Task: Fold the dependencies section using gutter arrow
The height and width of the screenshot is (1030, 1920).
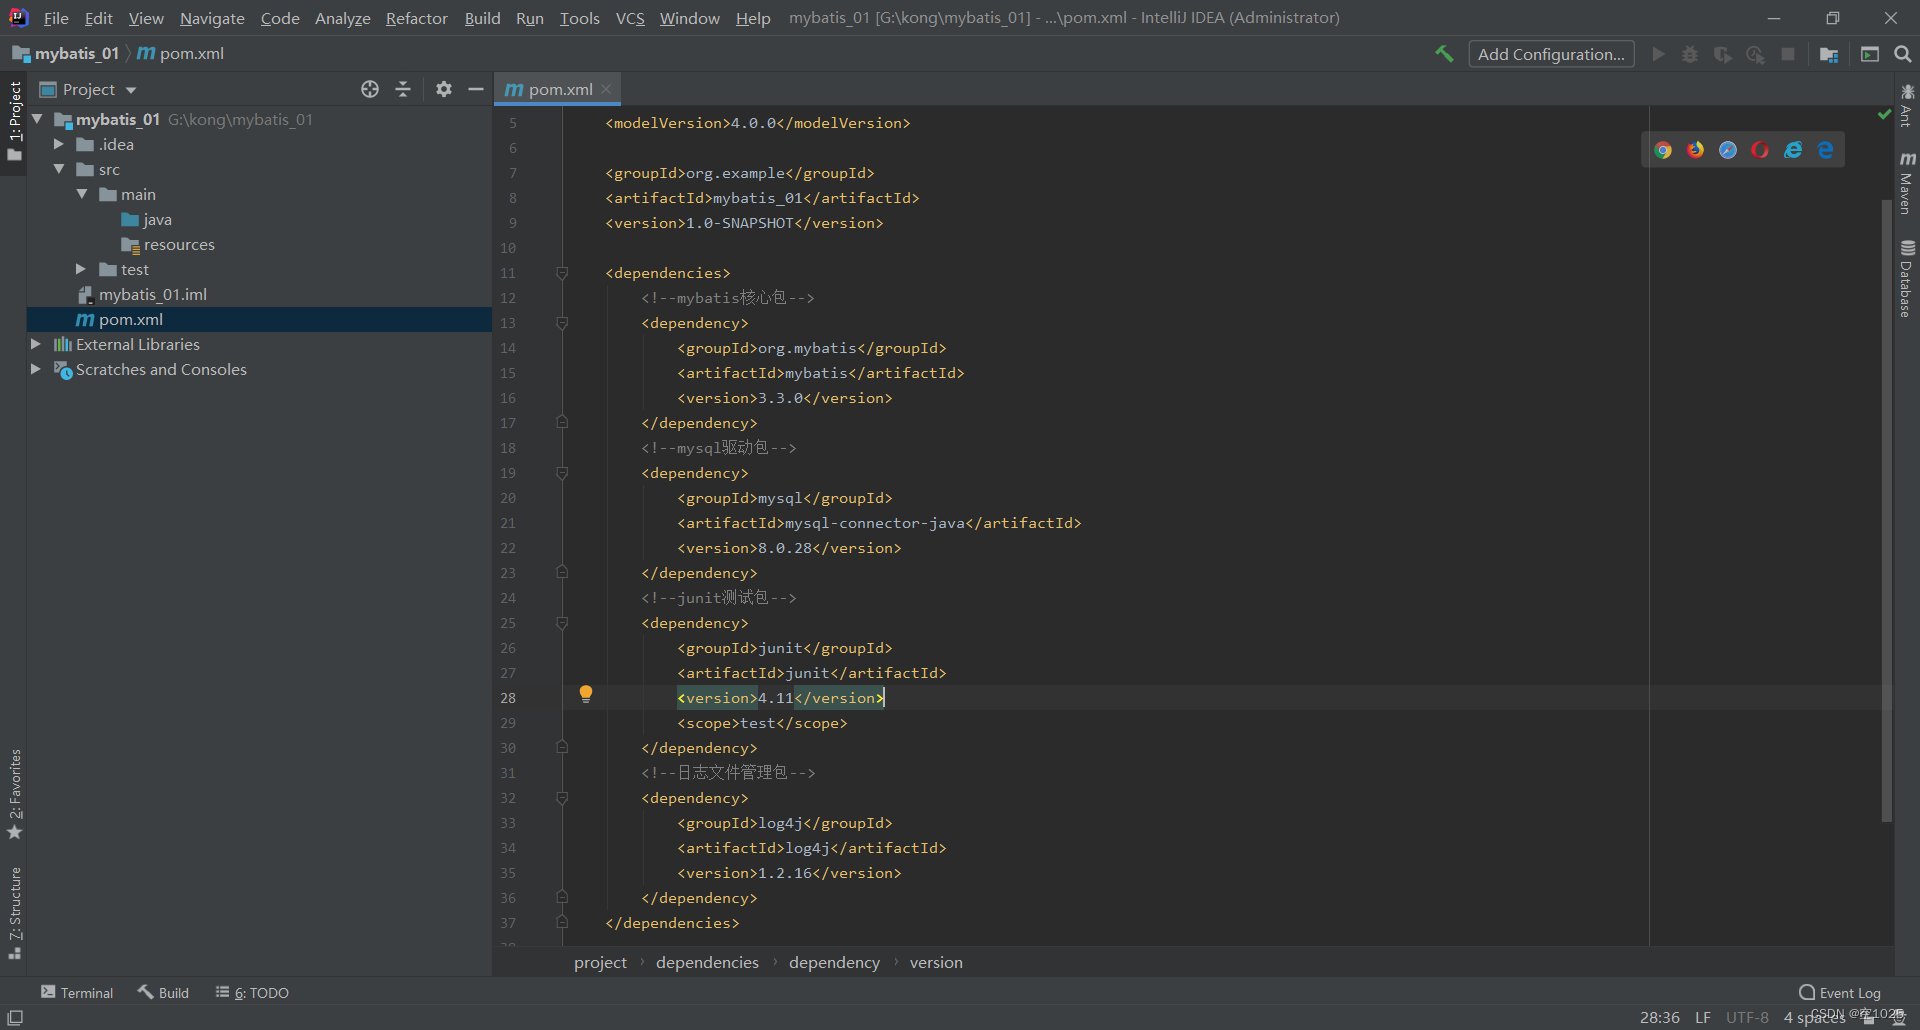Action: point(562,273)
